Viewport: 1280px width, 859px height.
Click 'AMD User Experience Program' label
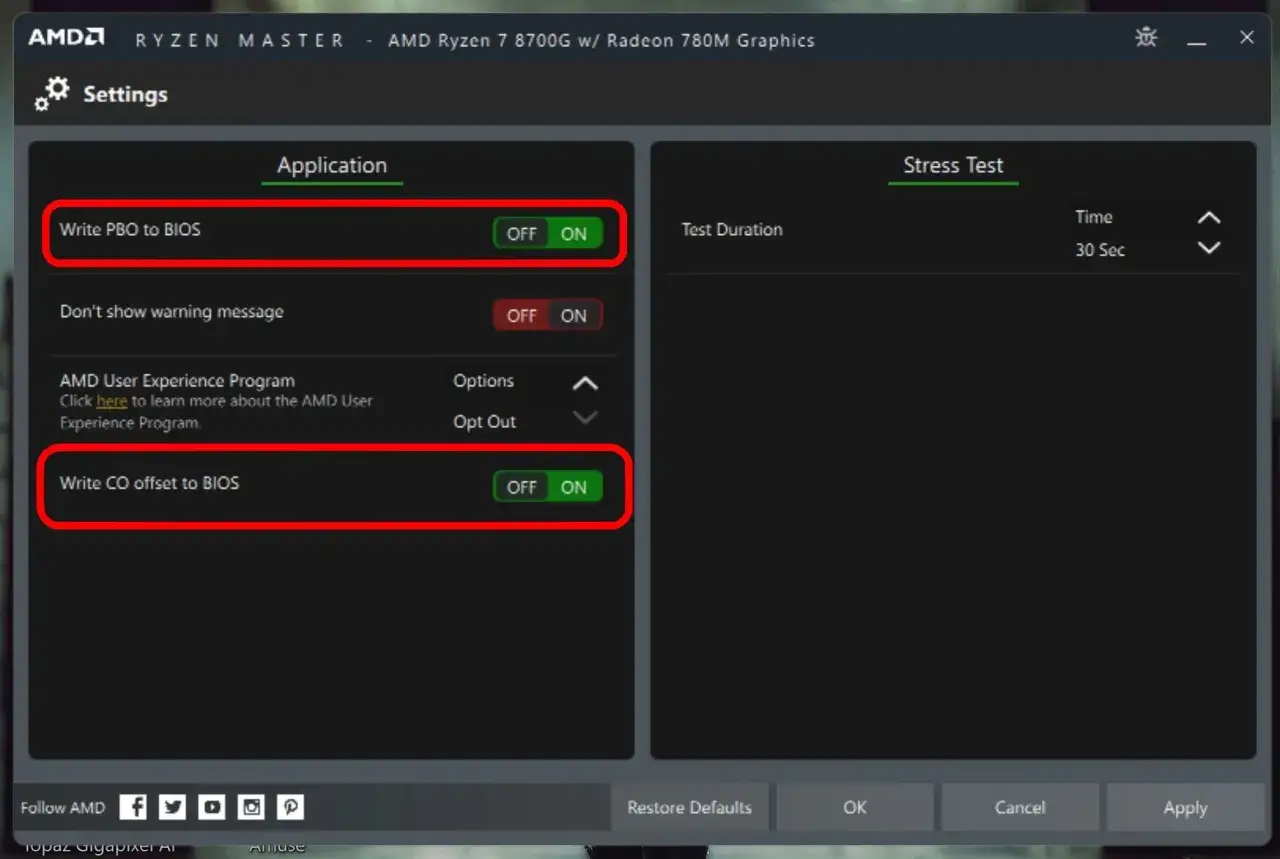tap(177, 381)
